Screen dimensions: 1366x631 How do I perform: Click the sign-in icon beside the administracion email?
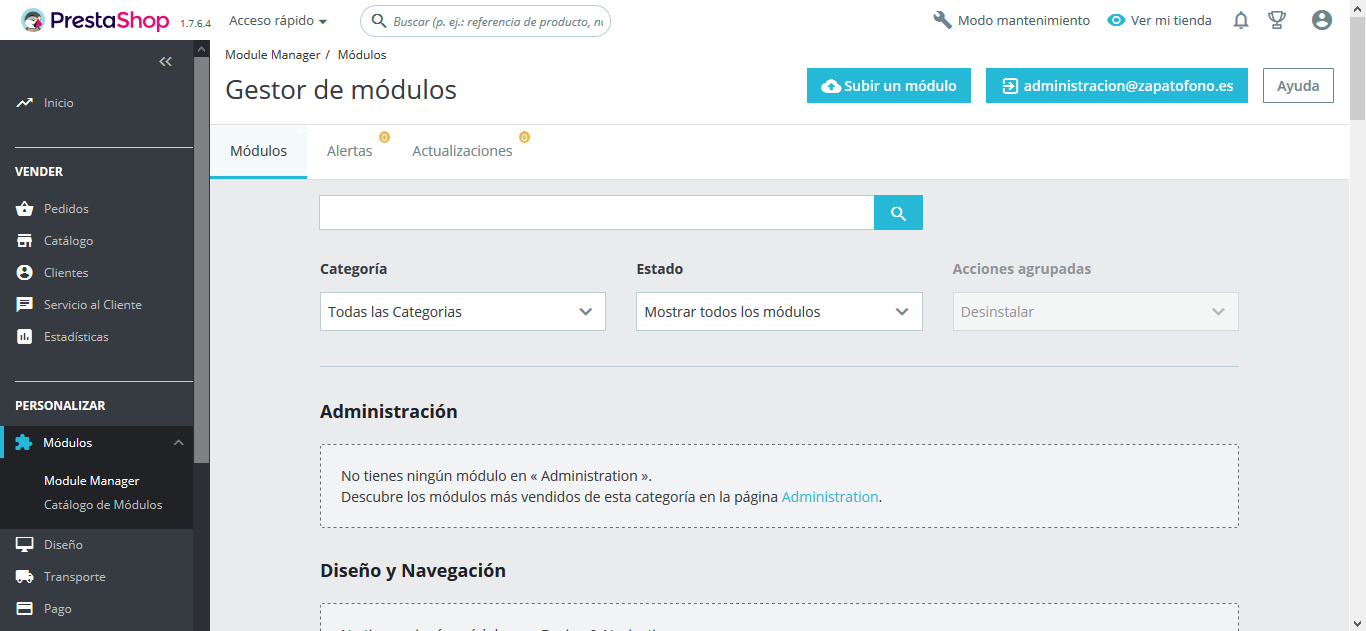click(1010, 86)
